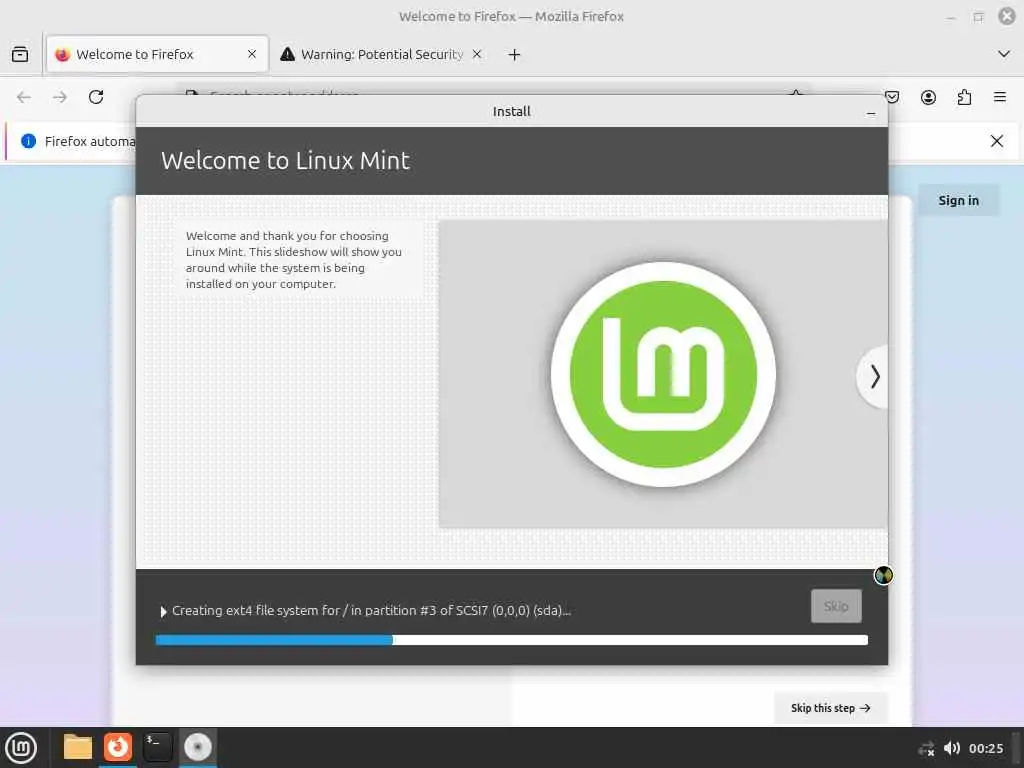The width and height of the screenshot is (1024, 768).
Task: Close the Welcome to Firefox tab
Action: (x=252, y=54)
